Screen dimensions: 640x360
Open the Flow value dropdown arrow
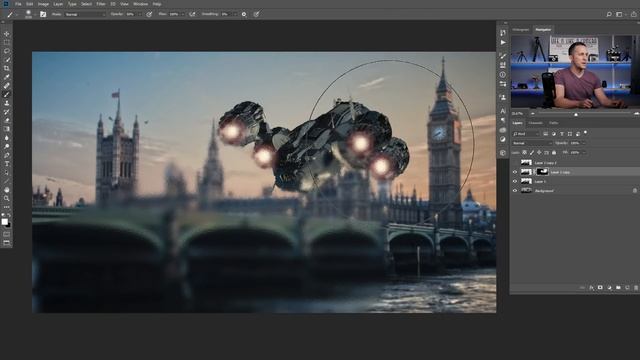coord(182,14)
